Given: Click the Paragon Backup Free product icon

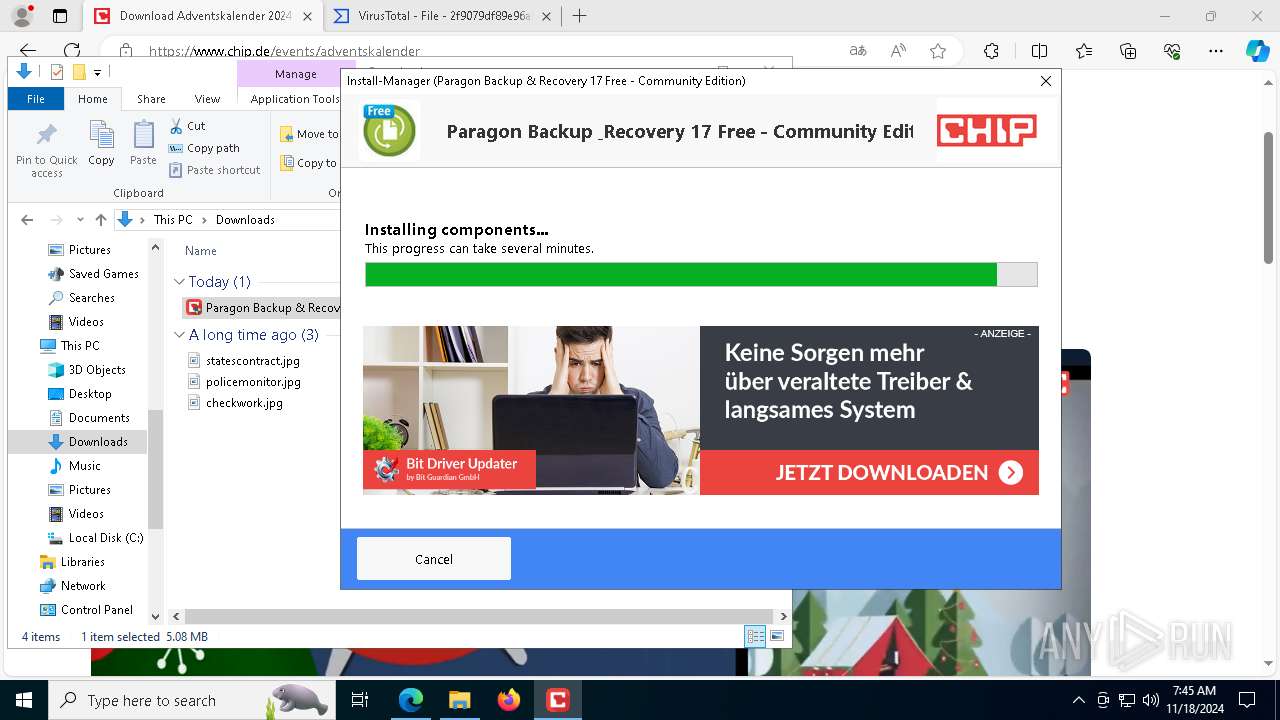Looking at the screenshot, I should [389, 131].
